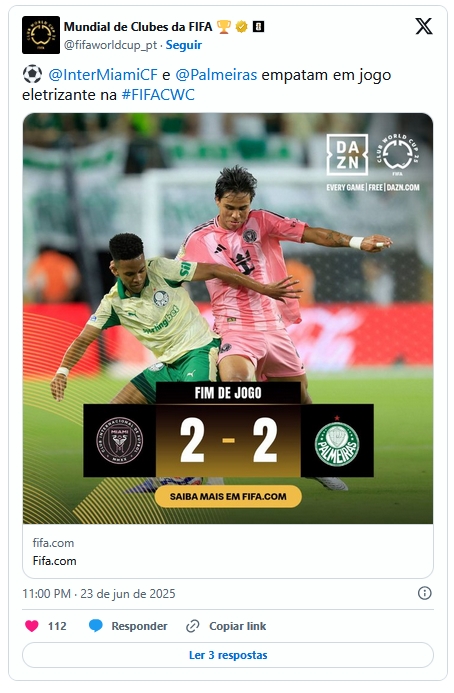Open the @Palmeiras mention
The height and width of the screenshot is (693, 454).
(x=216, y=75)
